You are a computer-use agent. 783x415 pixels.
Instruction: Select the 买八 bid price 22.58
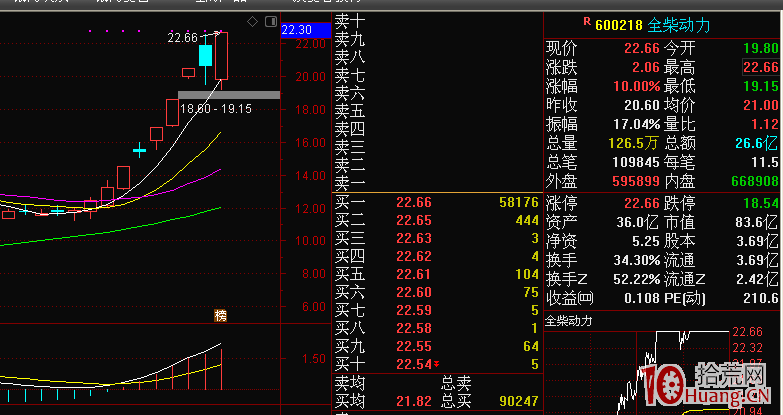(414, 328)
